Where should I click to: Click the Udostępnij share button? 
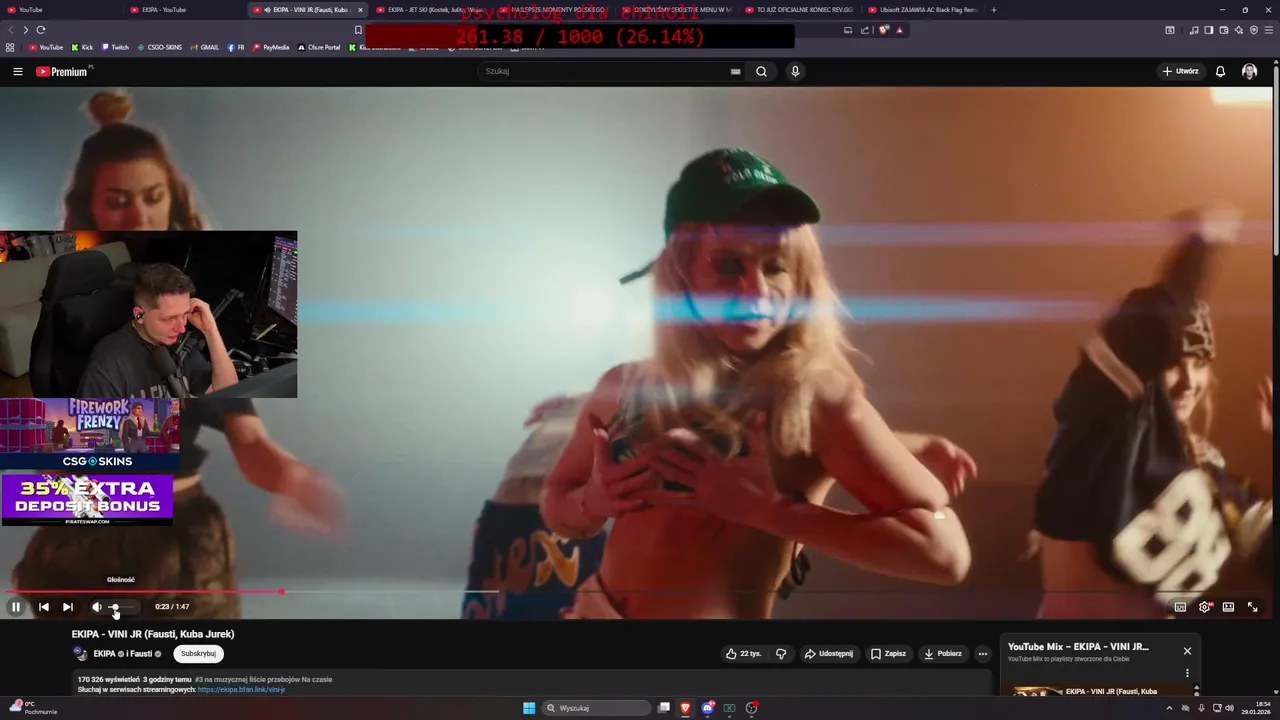(x=830, y=654)
